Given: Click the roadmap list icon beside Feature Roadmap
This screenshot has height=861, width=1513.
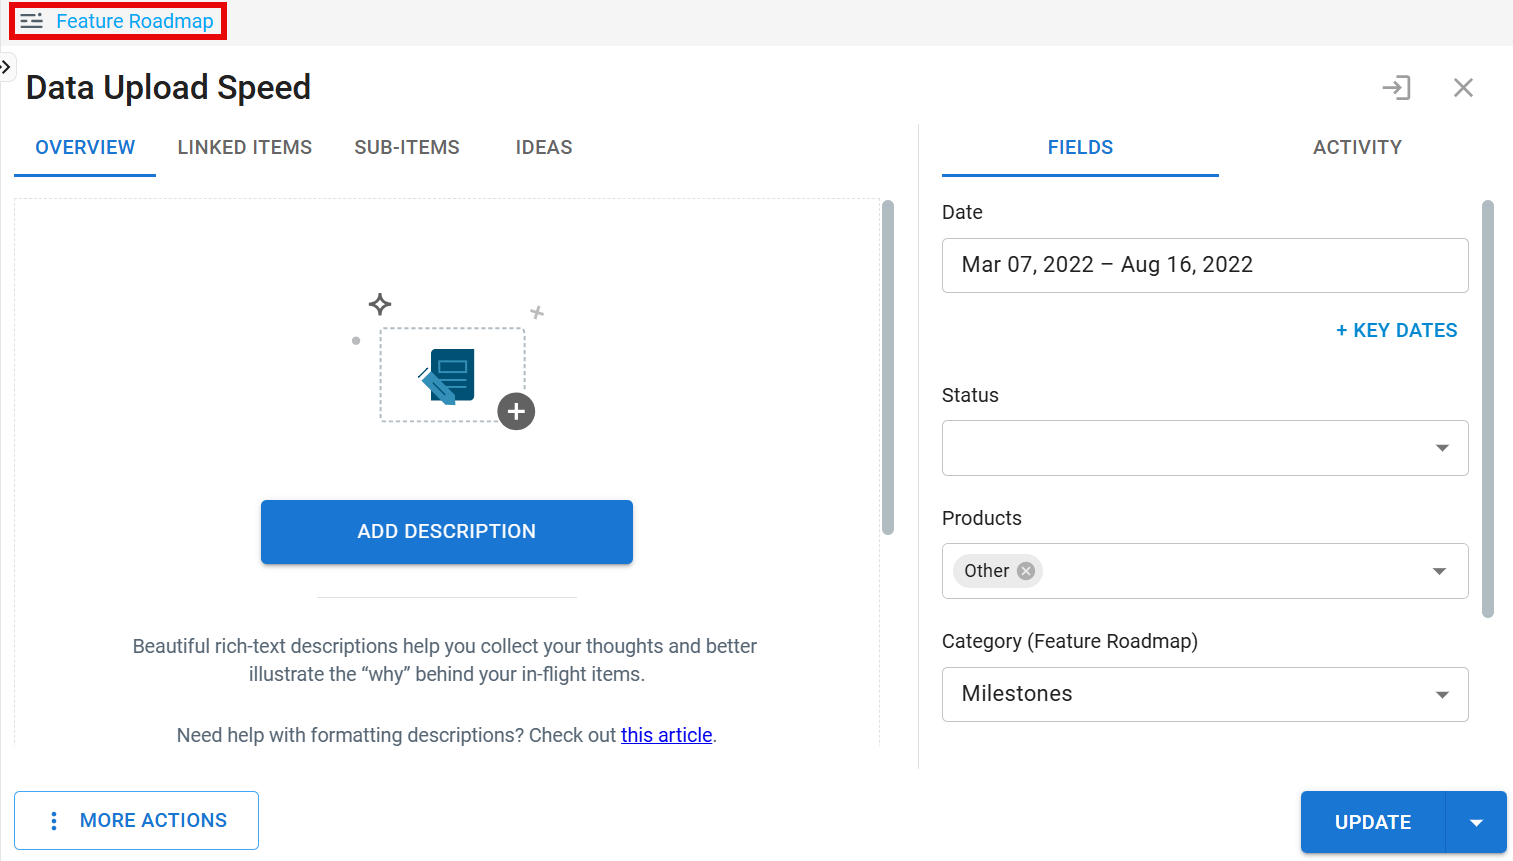Looking at the screenshot, I should 32,21.
